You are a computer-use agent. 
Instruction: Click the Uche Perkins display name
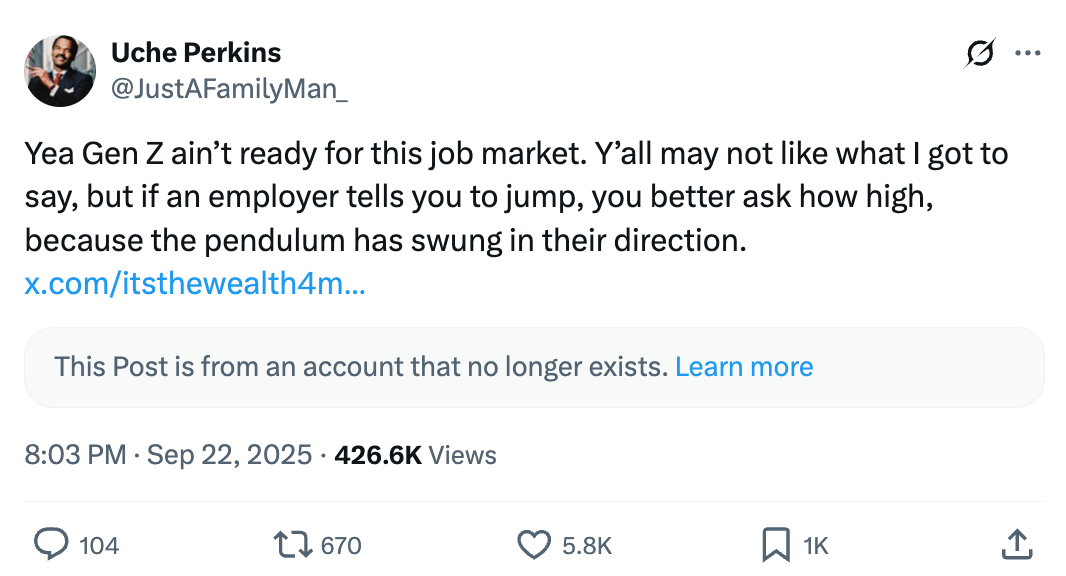(196, 52)
